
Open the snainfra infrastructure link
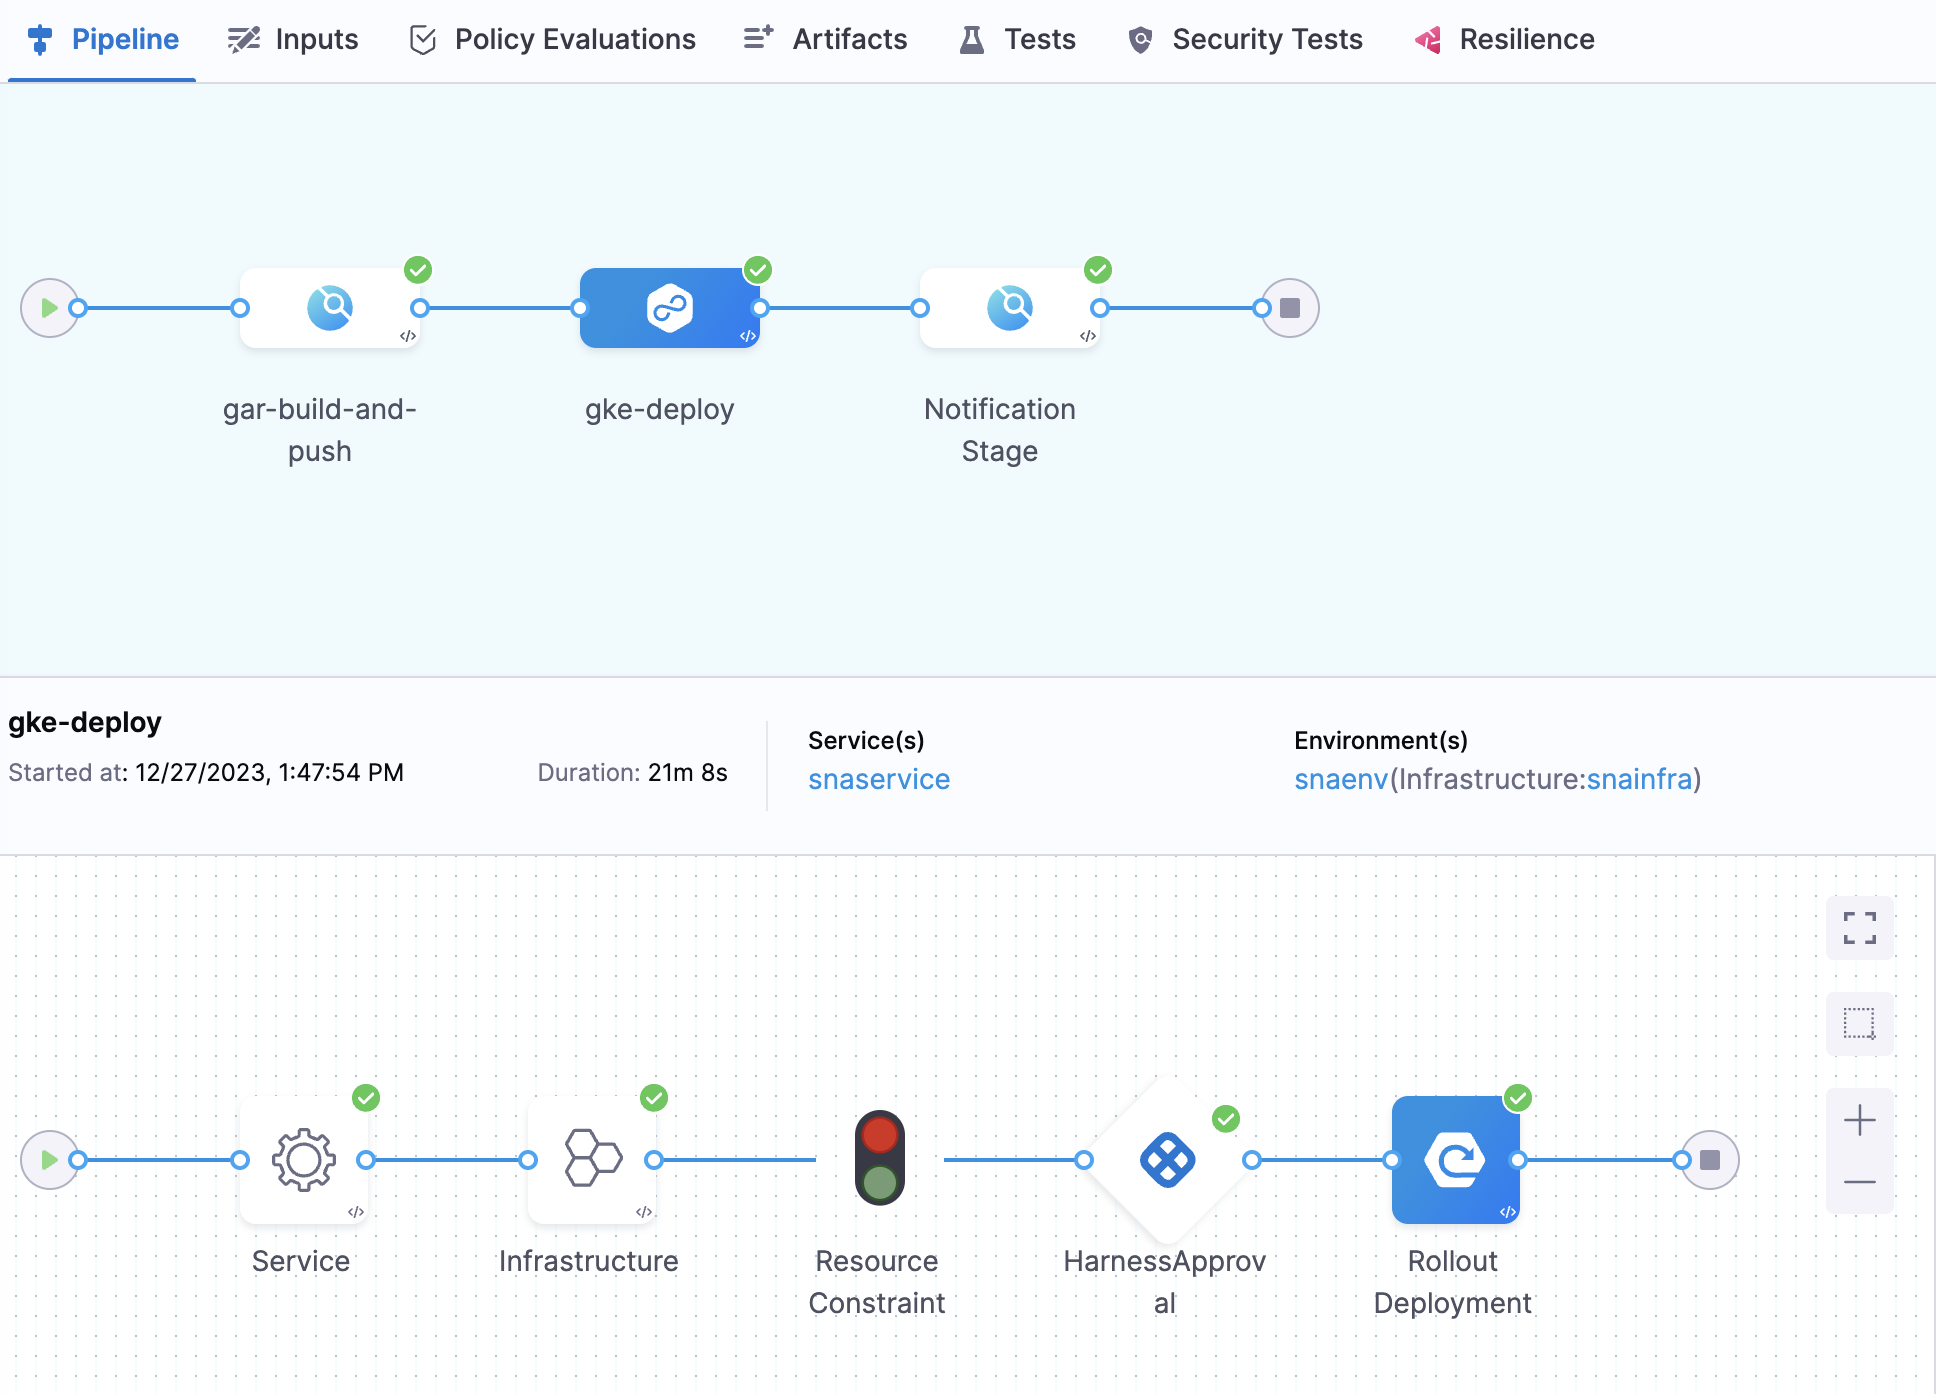1639,779
